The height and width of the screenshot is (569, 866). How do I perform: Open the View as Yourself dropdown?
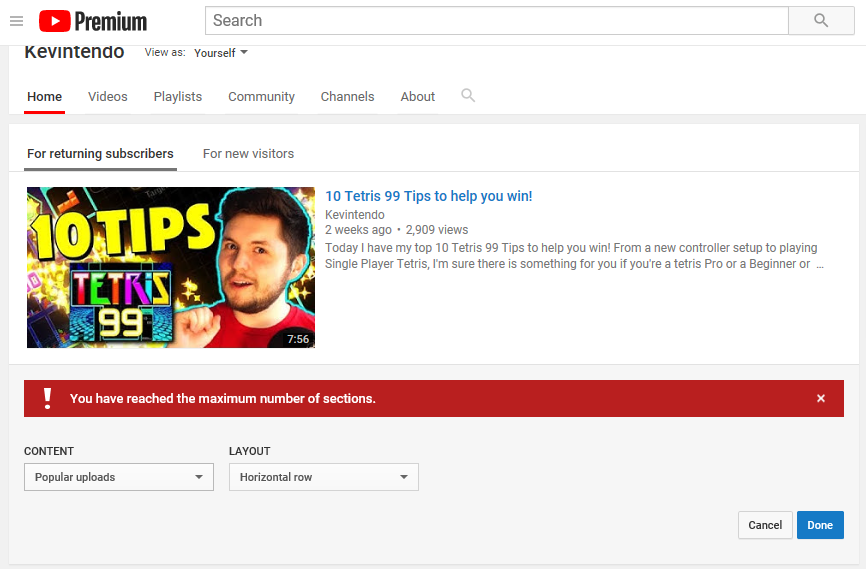click(x=221, y=53)
